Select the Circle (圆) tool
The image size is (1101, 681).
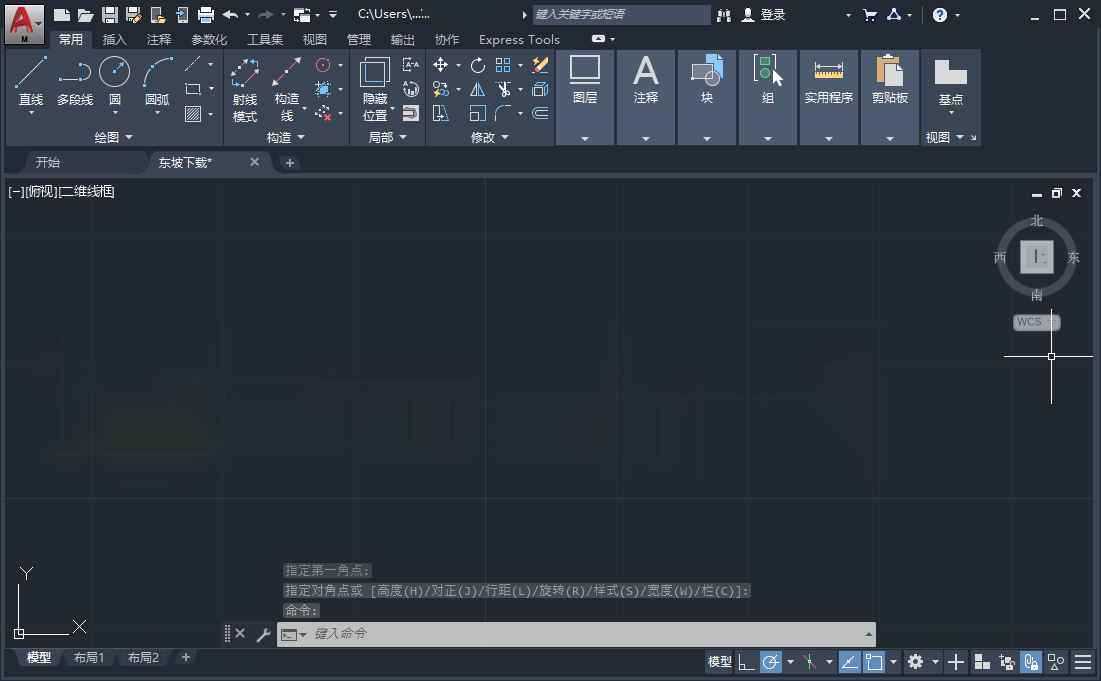114,82
